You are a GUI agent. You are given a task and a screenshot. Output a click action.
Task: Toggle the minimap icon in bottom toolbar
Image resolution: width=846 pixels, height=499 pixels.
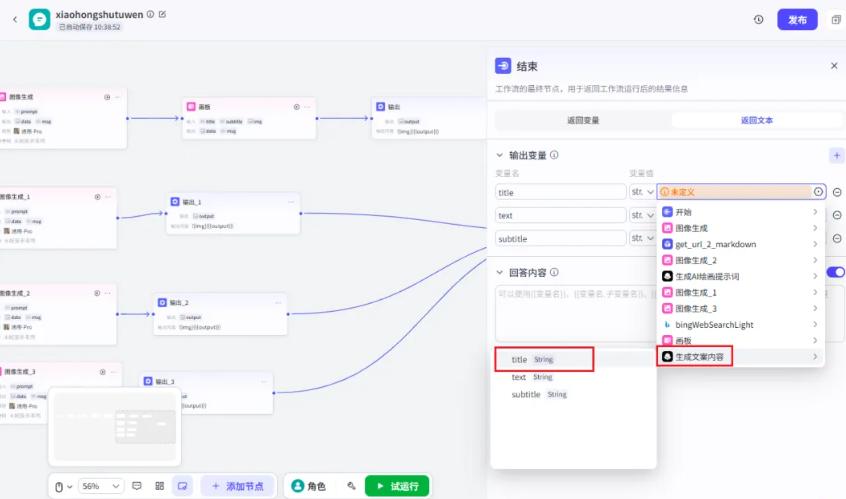coord(182,486)
